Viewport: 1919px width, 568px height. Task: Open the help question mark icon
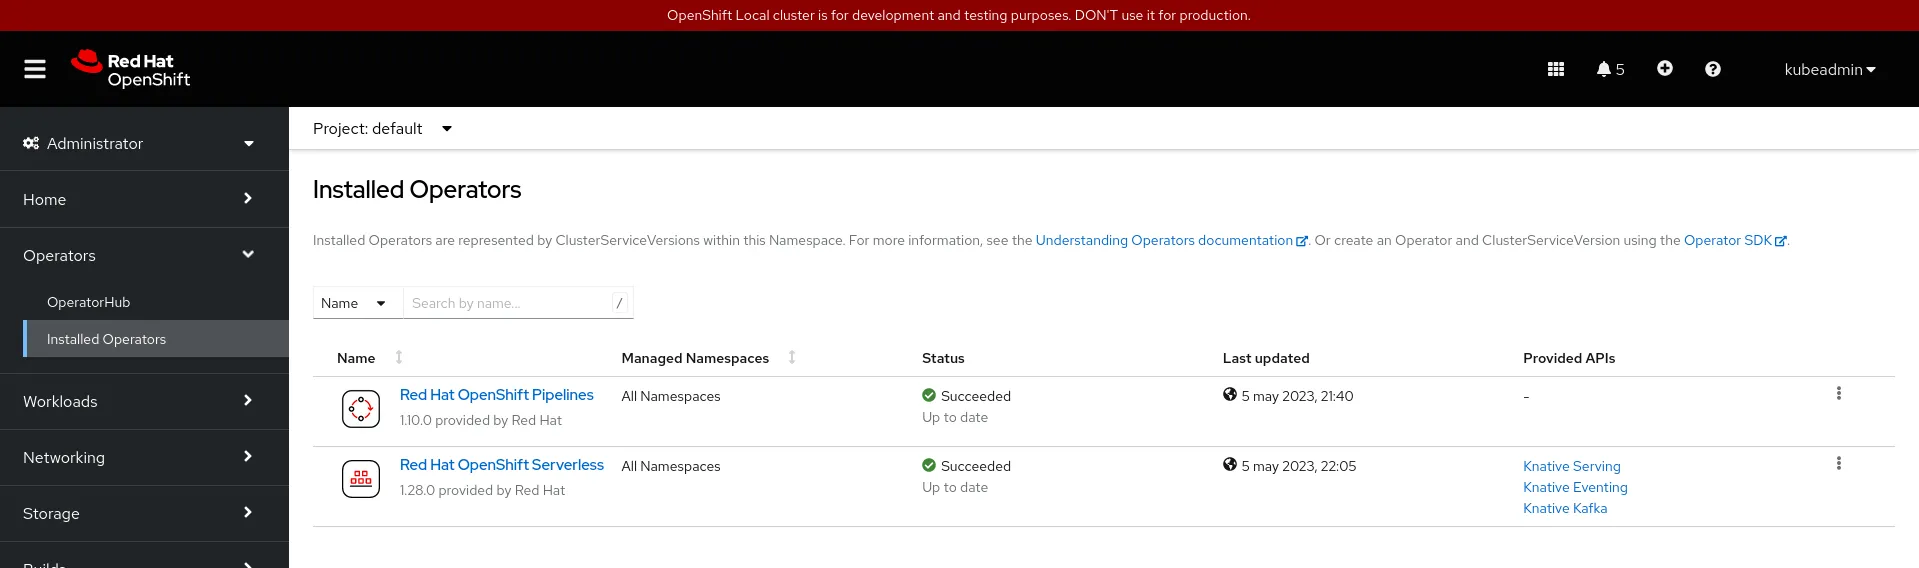tap(1712, 69)
